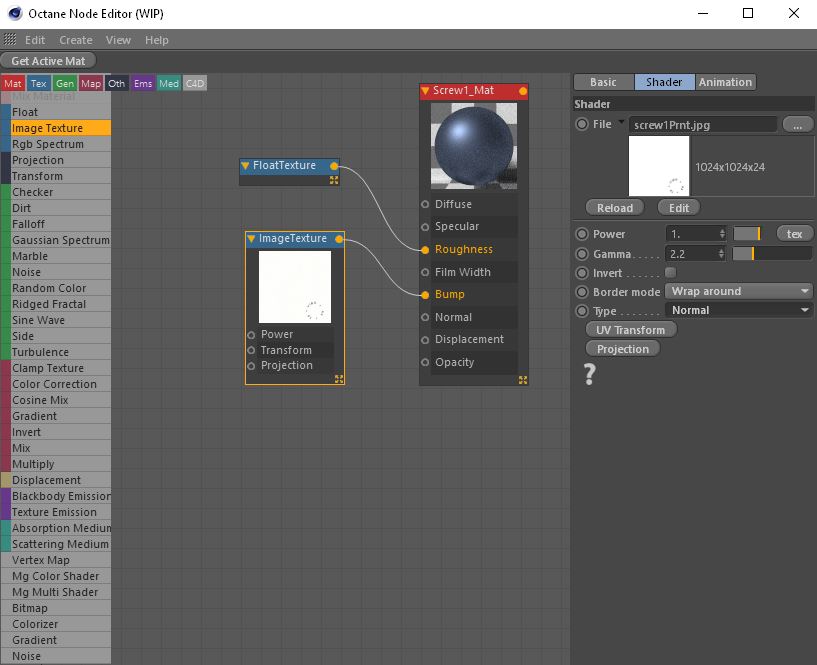Image resolution: width=817 pixels, height=665 pixels.
Task: Click the Roughness input socket on Screw1_Mat
Action: [x=427, y=249]
